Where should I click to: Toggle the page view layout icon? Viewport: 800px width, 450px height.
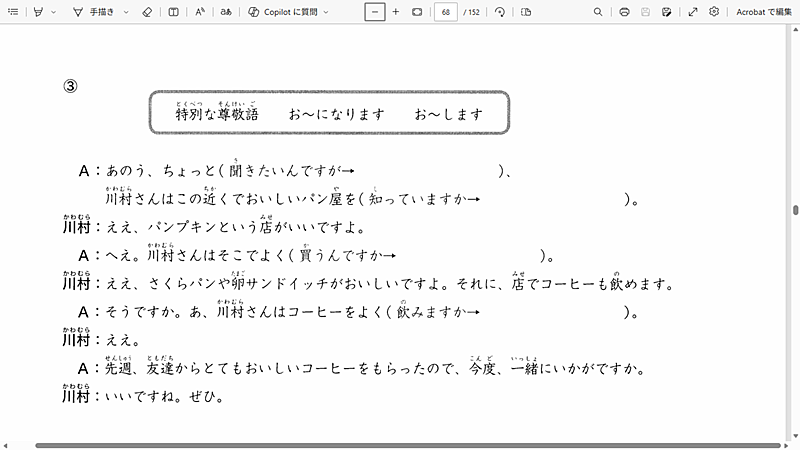(174, 12)
